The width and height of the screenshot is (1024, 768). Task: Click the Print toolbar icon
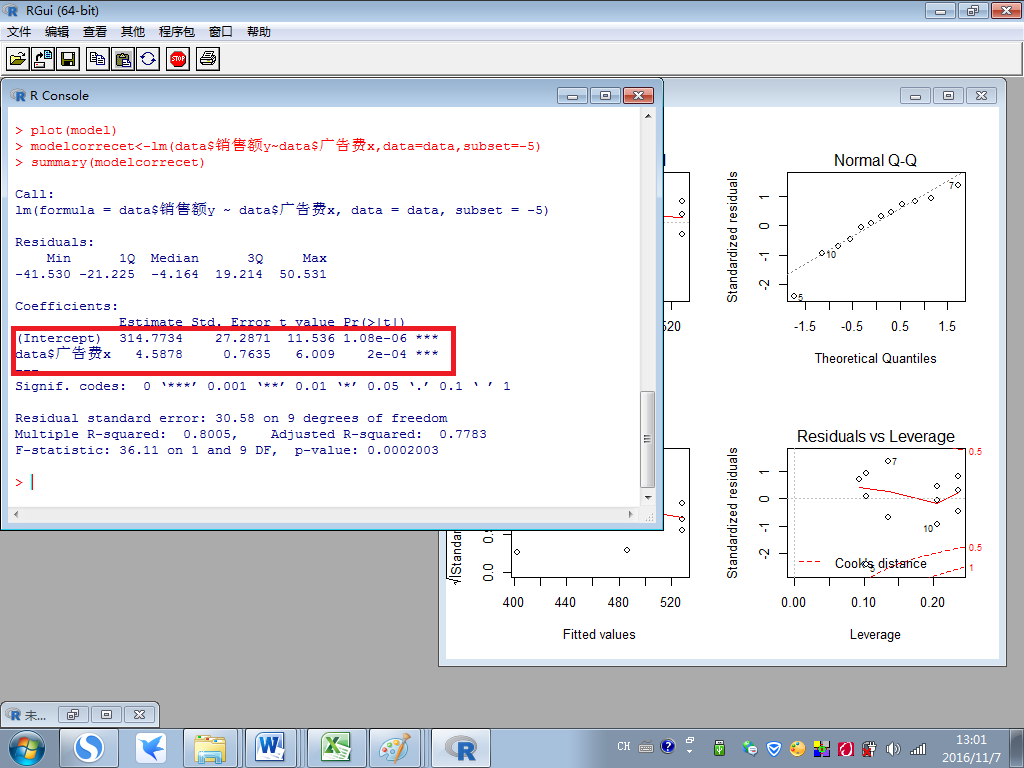click(x=207, y=59)
